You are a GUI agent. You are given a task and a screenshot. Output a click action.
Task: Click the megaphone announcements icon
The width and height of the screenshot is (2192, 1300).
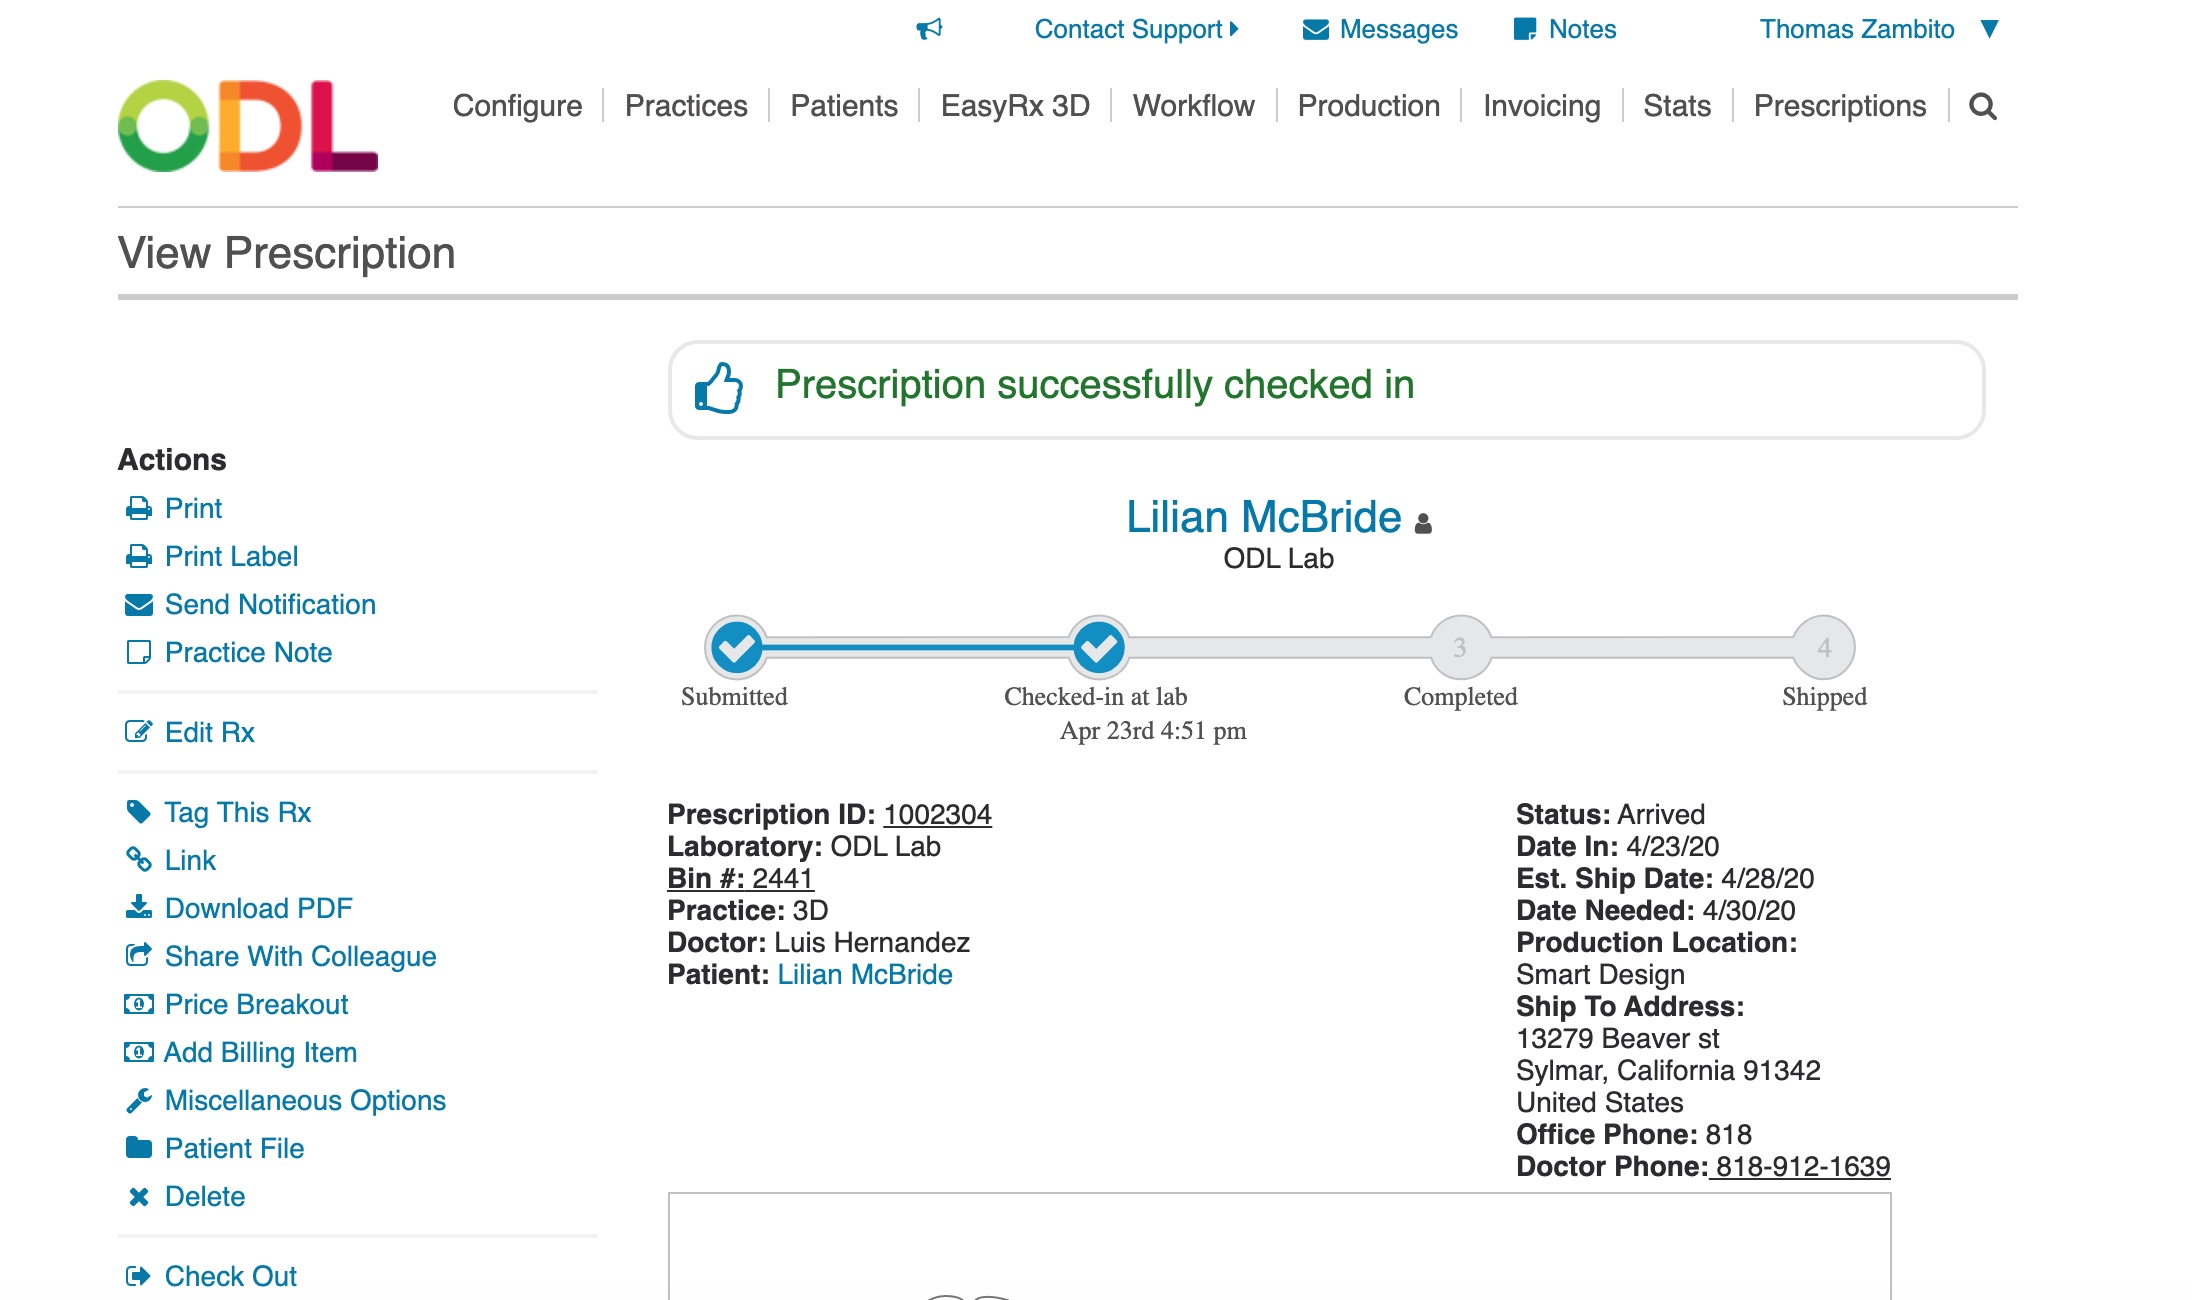click(929, 29)
